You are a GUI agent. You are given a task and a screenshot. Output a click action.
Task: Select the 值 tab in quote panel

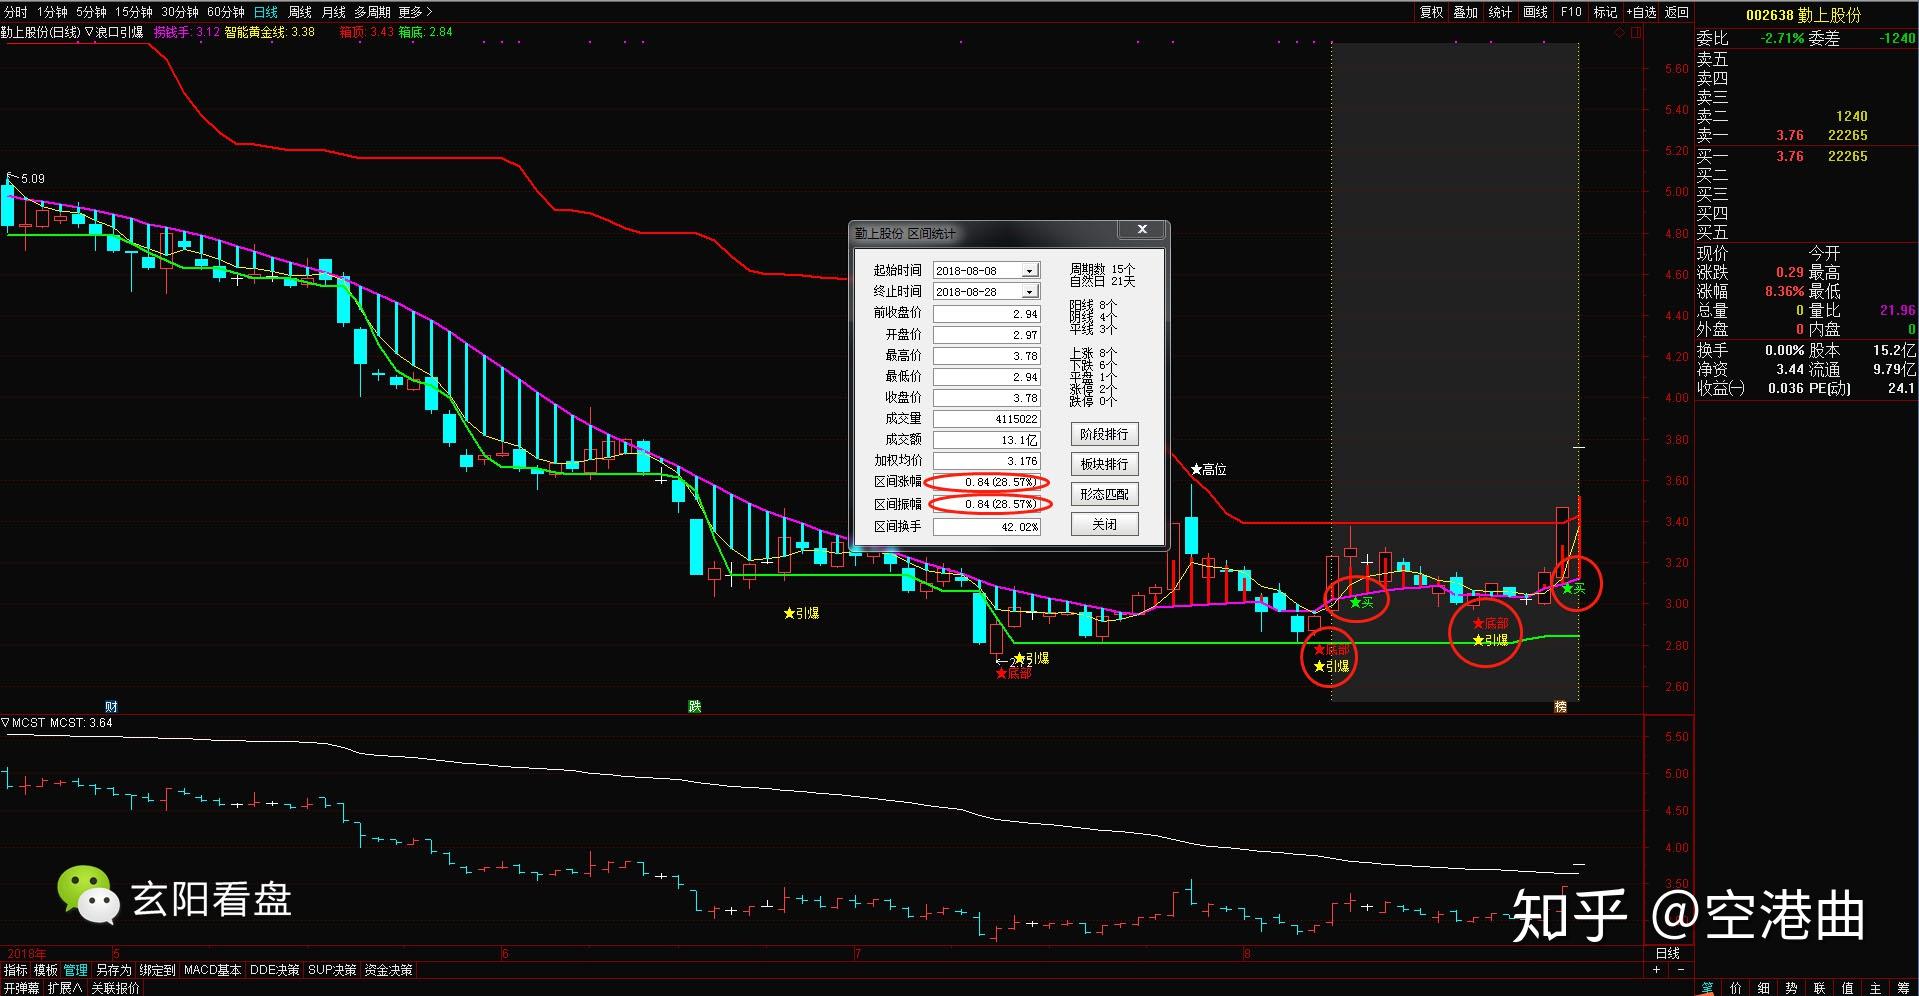coord(1847,988)
